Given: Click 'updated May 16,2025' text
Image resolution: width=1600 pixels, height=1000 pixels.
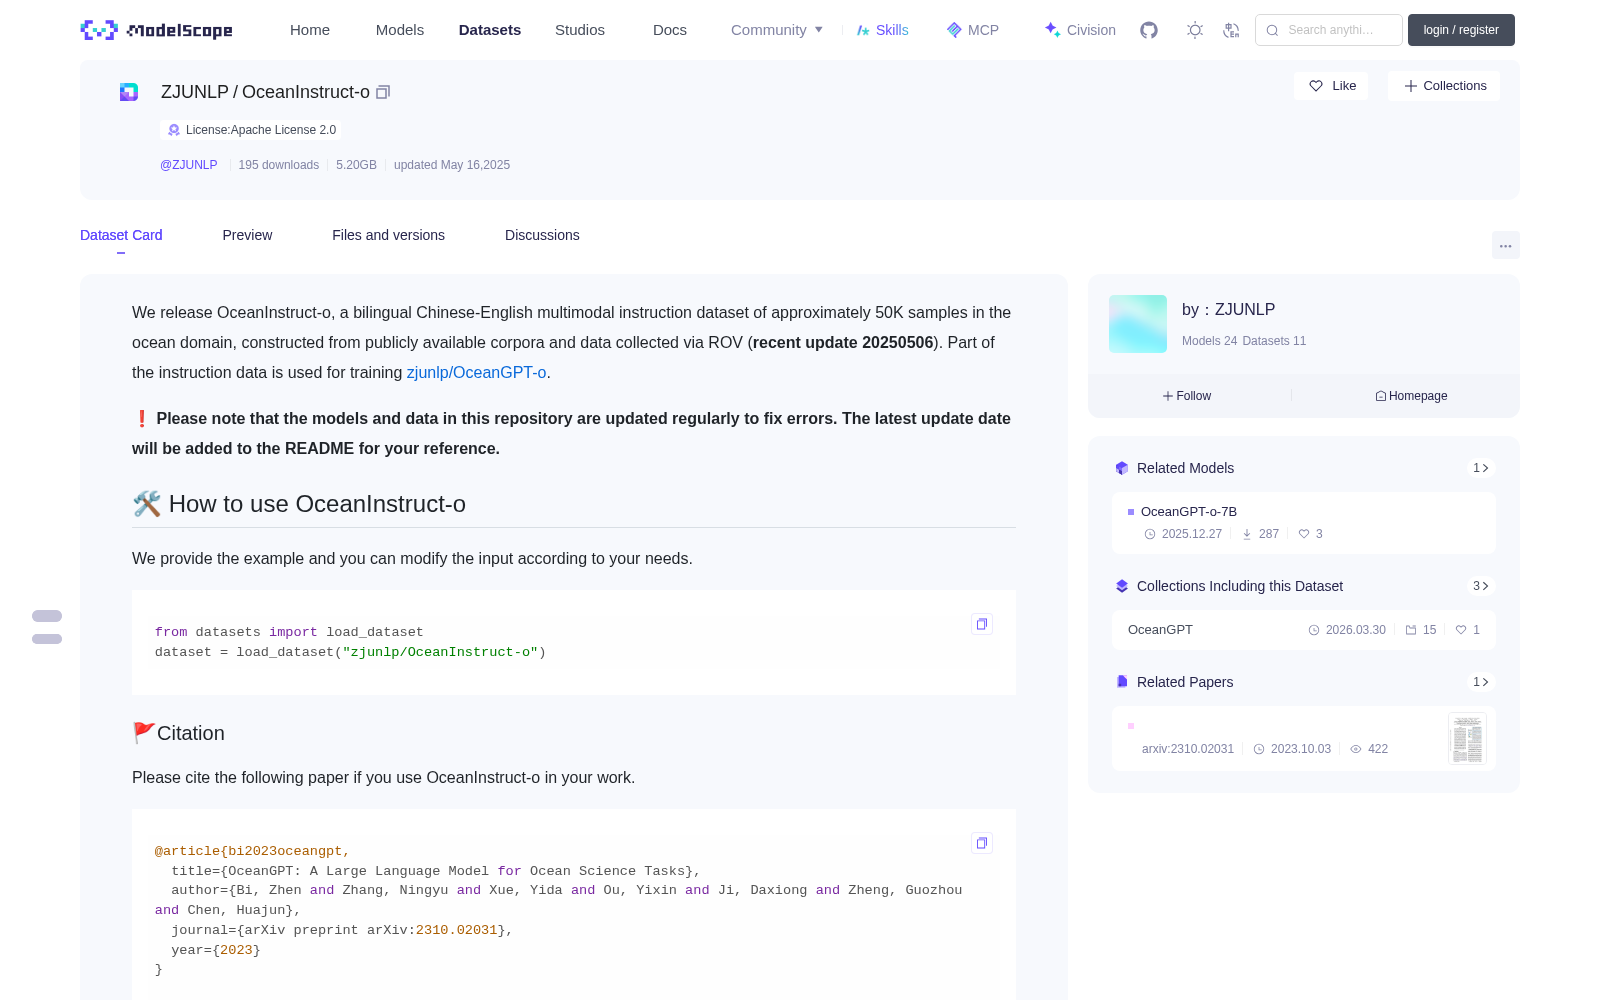Looking at the screenshot, I should click(x=452, y=165).
